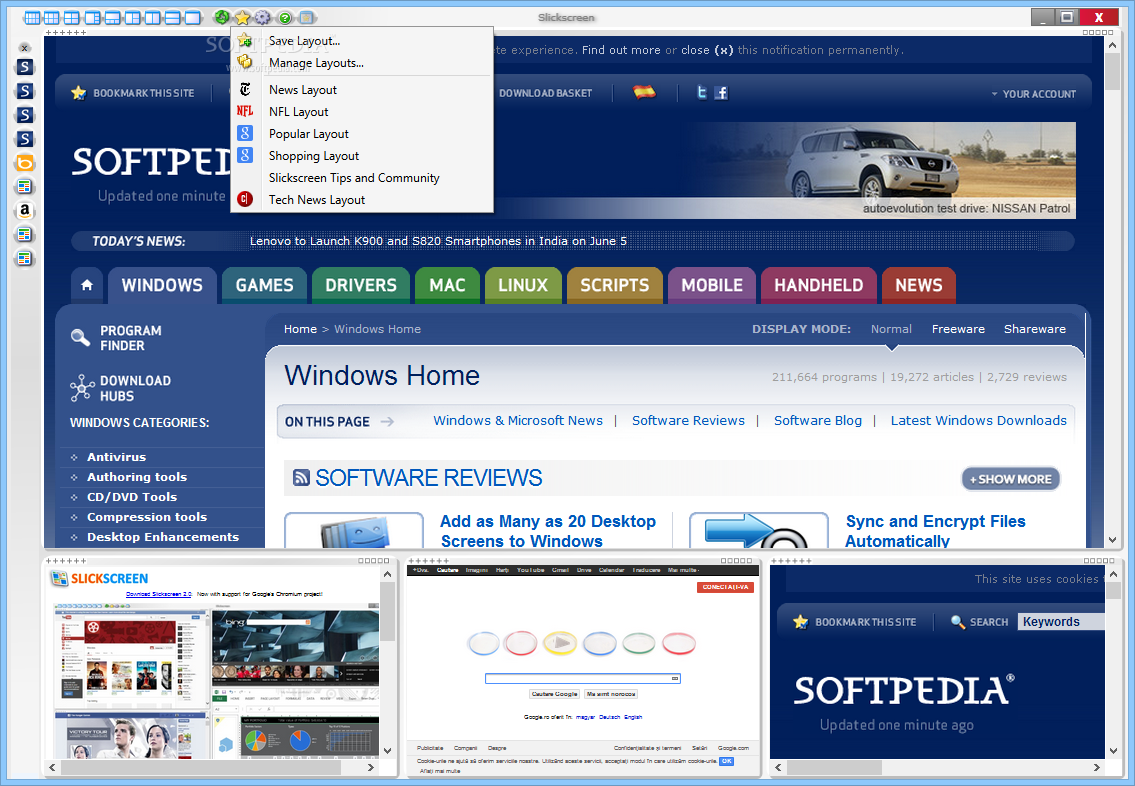Open Windows & Microsoft News link
The height and width of the screenshot is (786, 1135).
tap(518, 421)
